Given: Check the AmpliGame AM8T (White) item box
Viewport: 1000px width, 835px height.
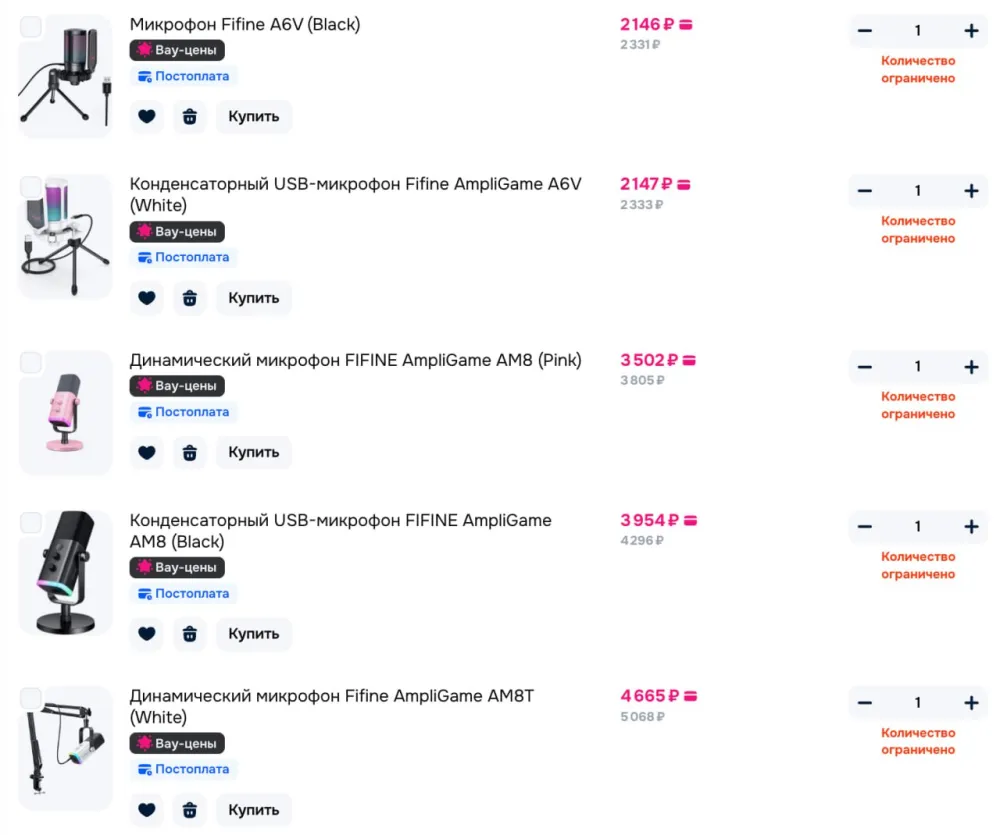Looking at the screenshot, I should click(x=31, y=698).
